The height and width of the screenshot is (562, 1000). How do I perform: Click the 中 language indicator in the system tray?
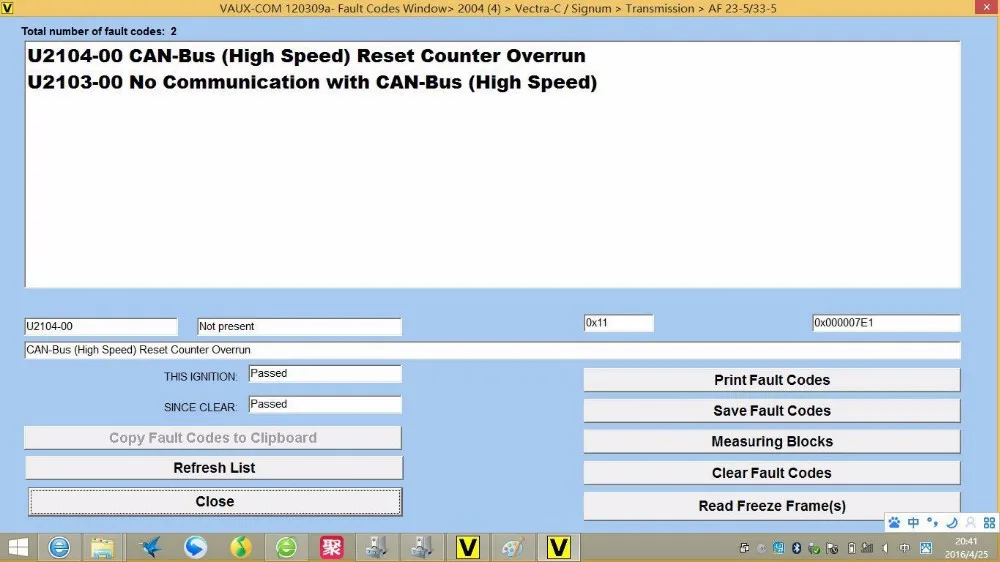904,548
